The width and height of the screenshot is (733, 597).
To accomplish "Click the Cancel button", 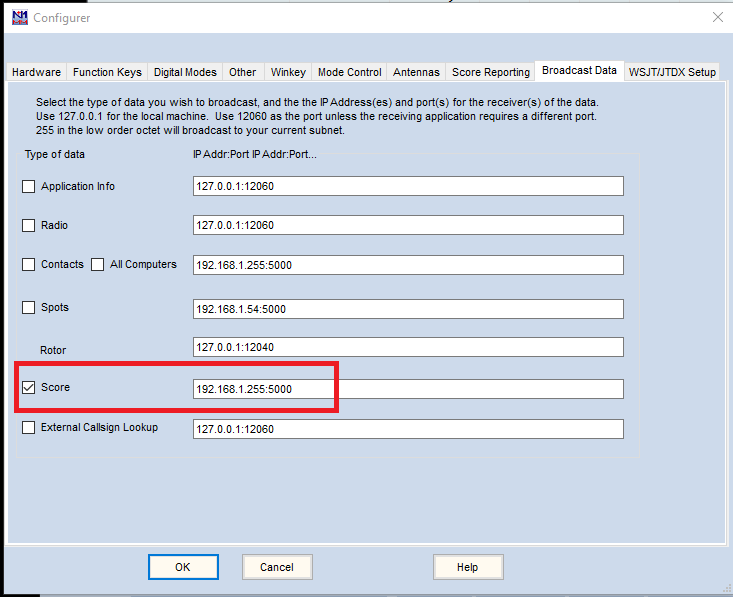I will [x=277, y=567].
